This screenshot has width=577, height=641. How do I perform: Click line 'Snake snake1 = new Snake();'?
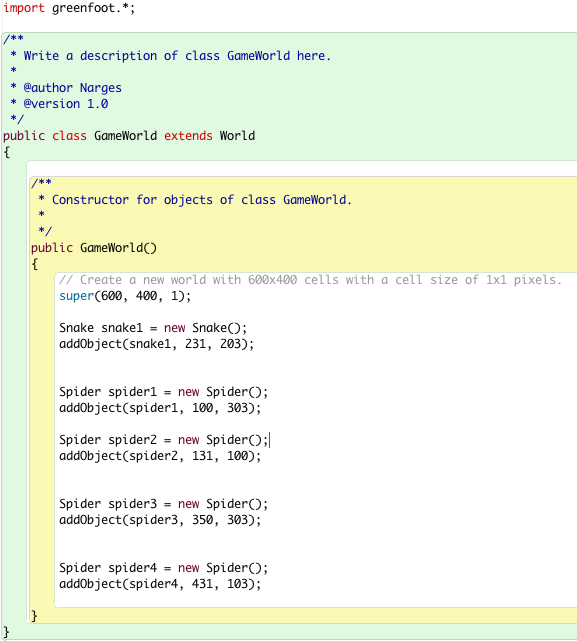(x=153, y=327)
